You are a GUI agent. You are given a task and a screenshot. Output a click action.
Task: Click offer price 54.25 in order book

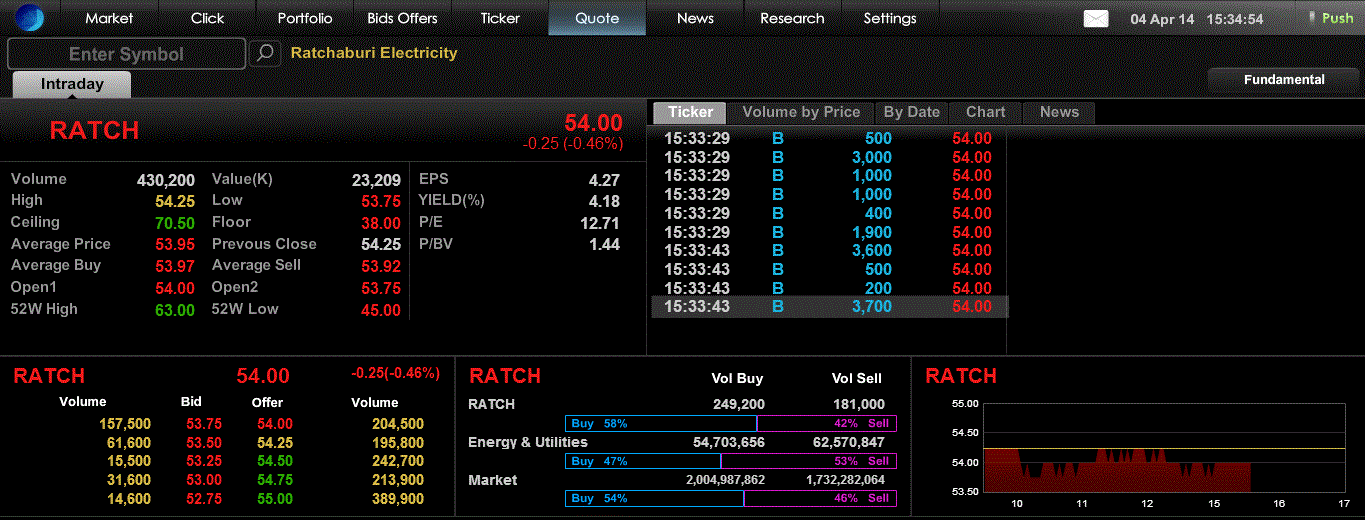(274, 443)
